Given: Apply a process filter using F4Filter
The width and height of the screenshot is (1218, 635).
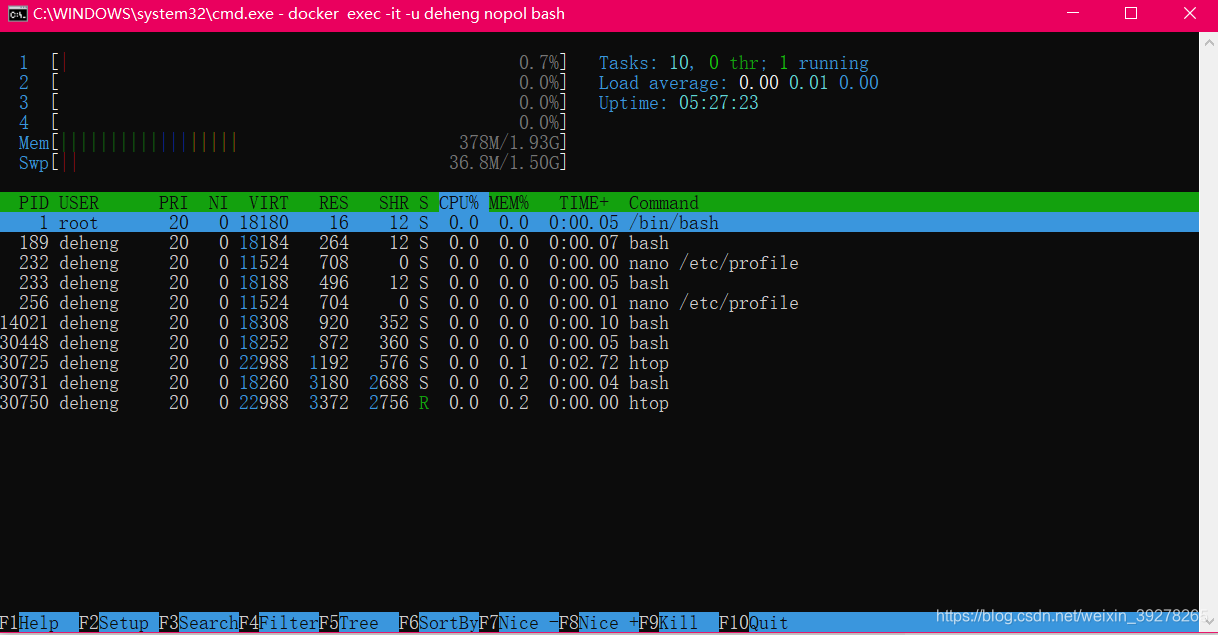Looking at the screenshot, I should click(x=271, y=622).
